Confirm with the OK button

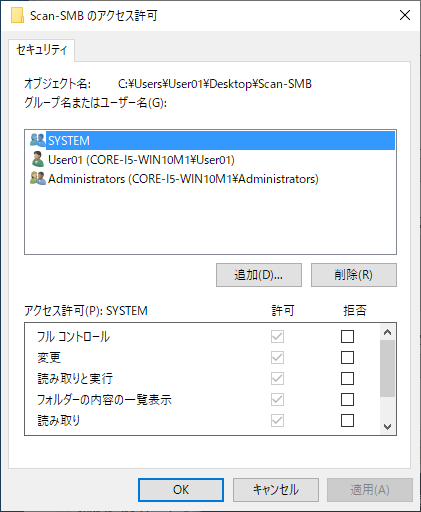click(x=181, y=490)
